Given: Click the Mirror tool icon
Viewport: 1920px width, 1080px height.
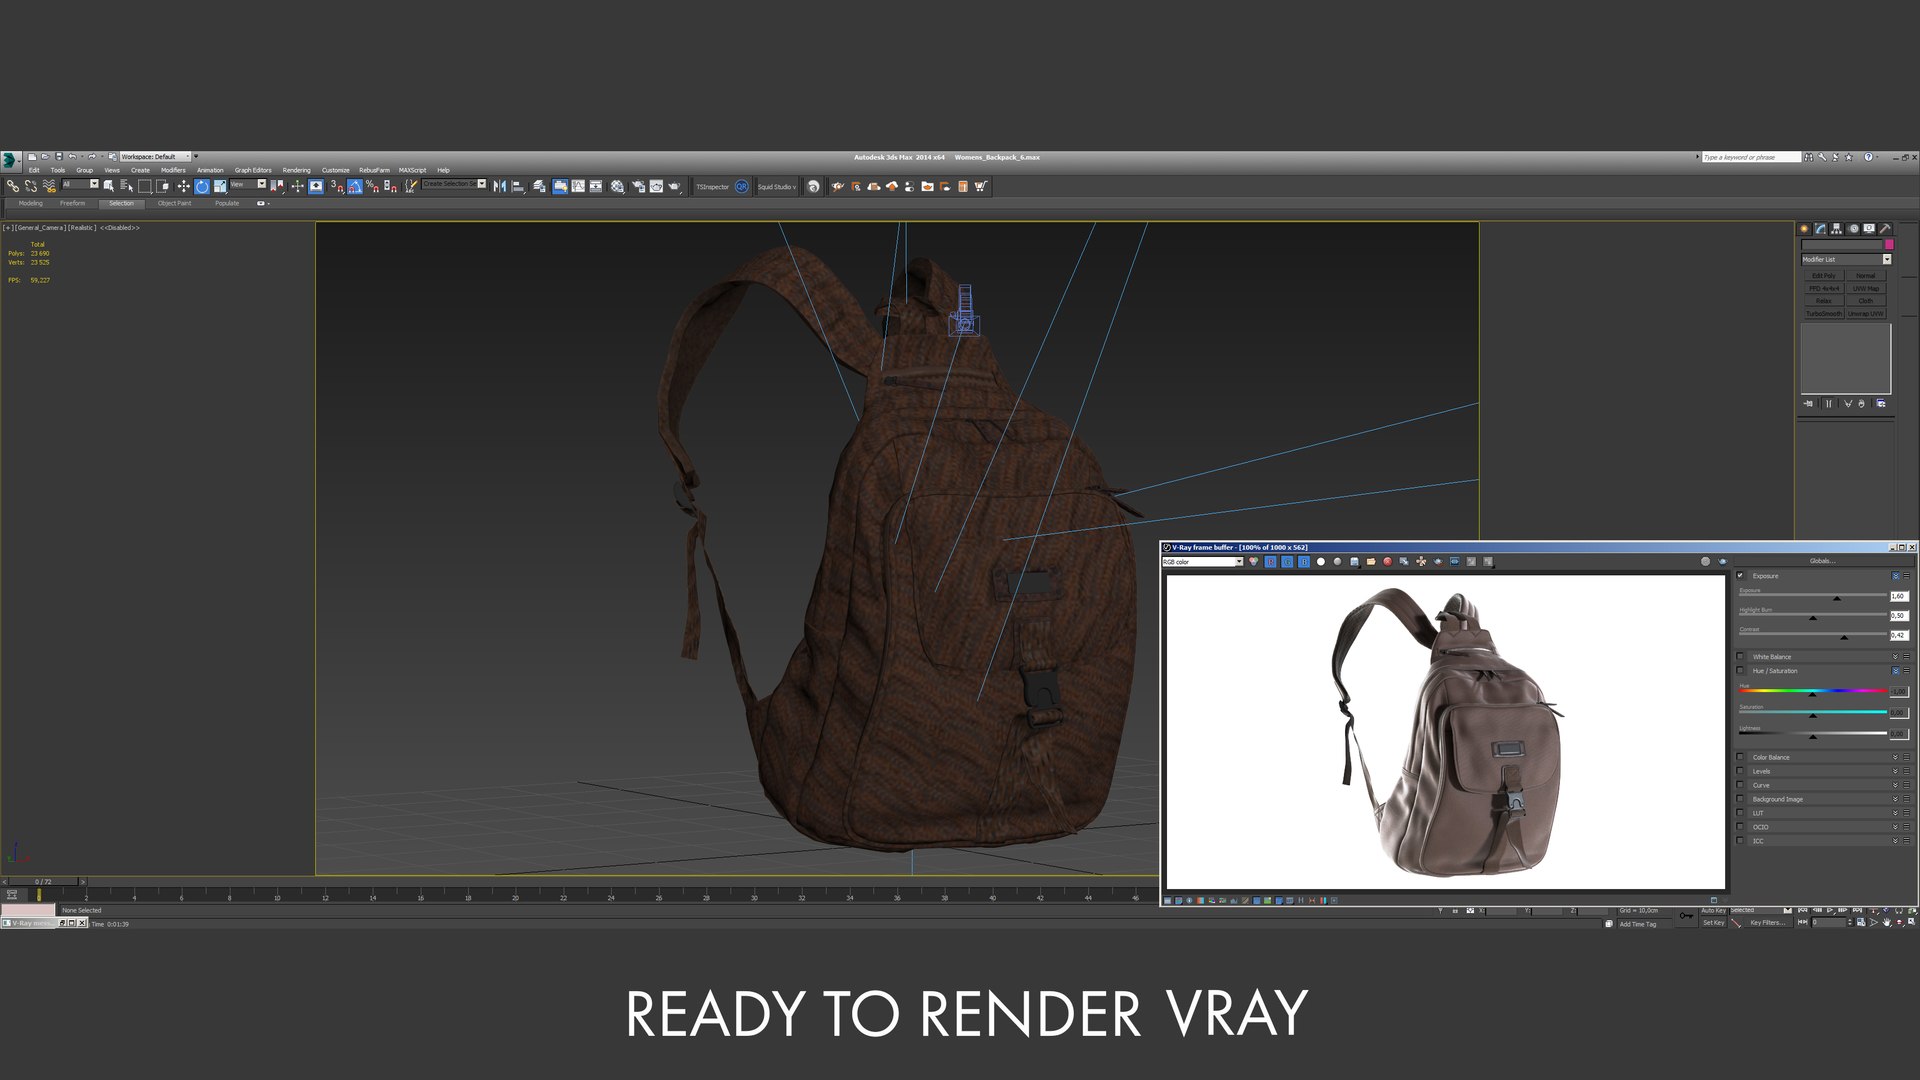Looking at the screenshot, I should click(x=499, y=186).
